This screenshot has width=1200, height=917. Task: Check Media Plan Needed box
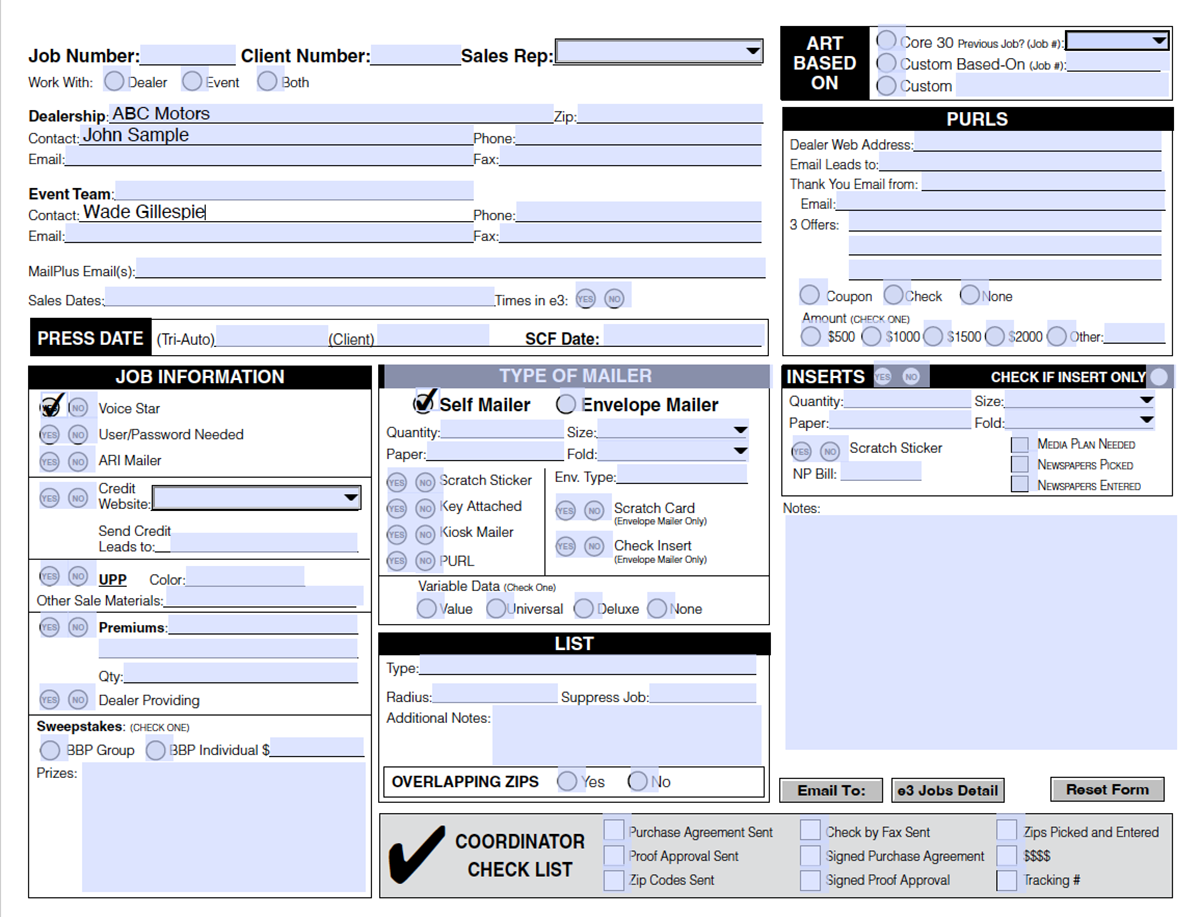[x=1020, y=444]
